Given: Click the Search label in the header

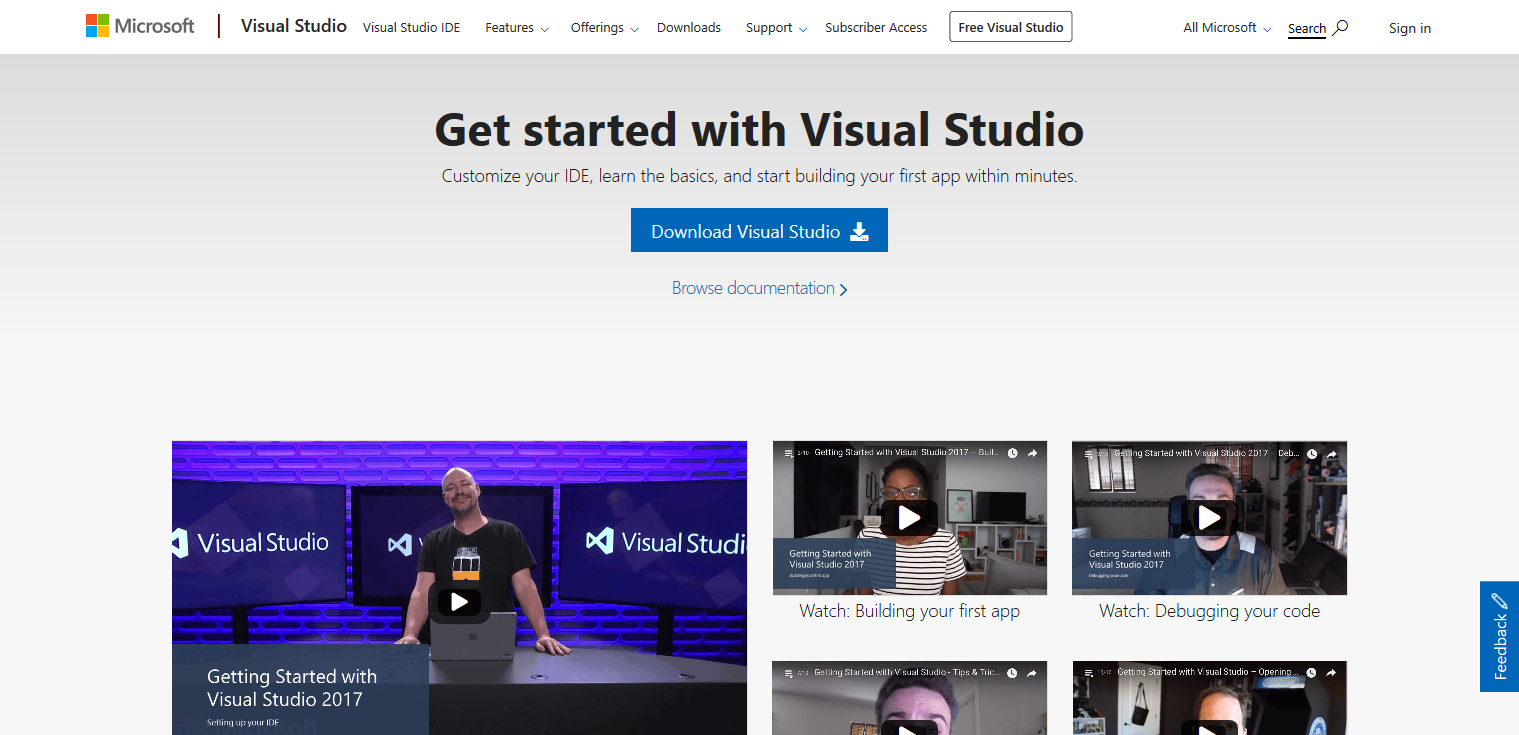Looking at the screenshot, I should pyautogui.click(x=1307, y=28).
